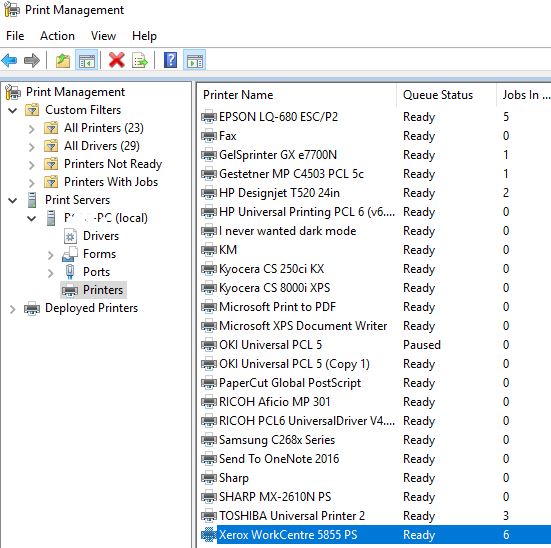This screenshot has height=548, width=551.
Task: Select Printers node in tree
Action: 103,290
